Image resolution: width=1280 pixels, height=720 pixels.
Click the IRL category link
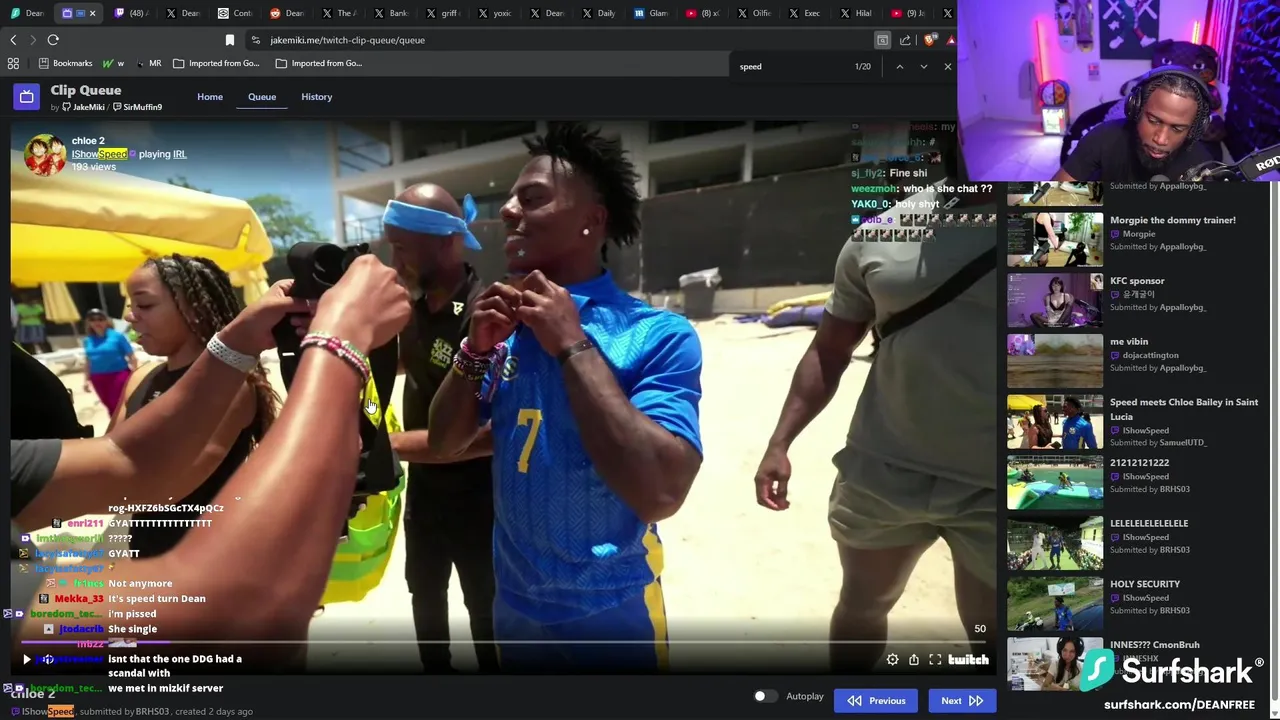pyautogui.click(x=180, y=154)
